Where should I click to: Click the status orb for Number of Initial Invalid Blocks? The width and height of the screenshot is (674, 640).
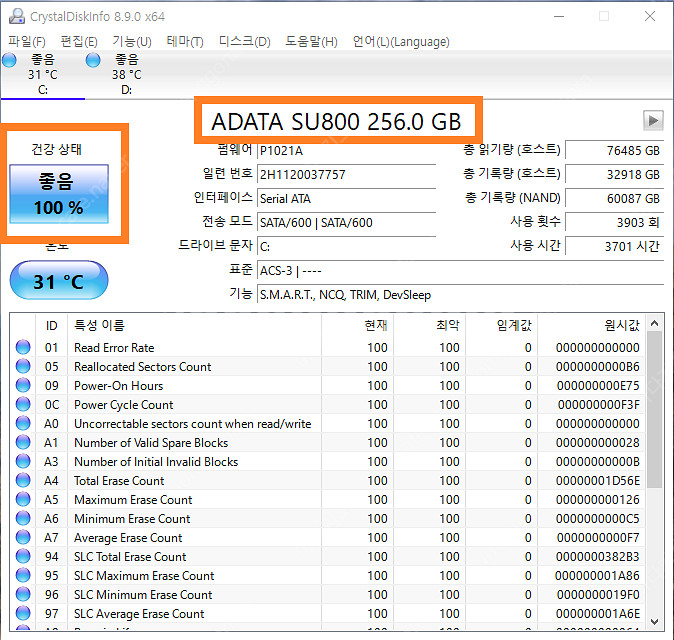[23, 461]
